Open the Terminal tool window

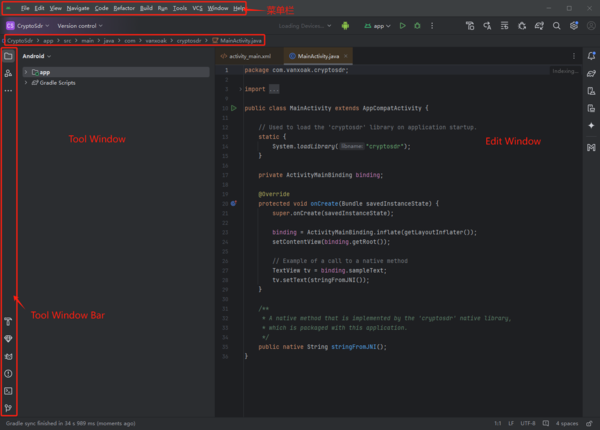(8, 391)
